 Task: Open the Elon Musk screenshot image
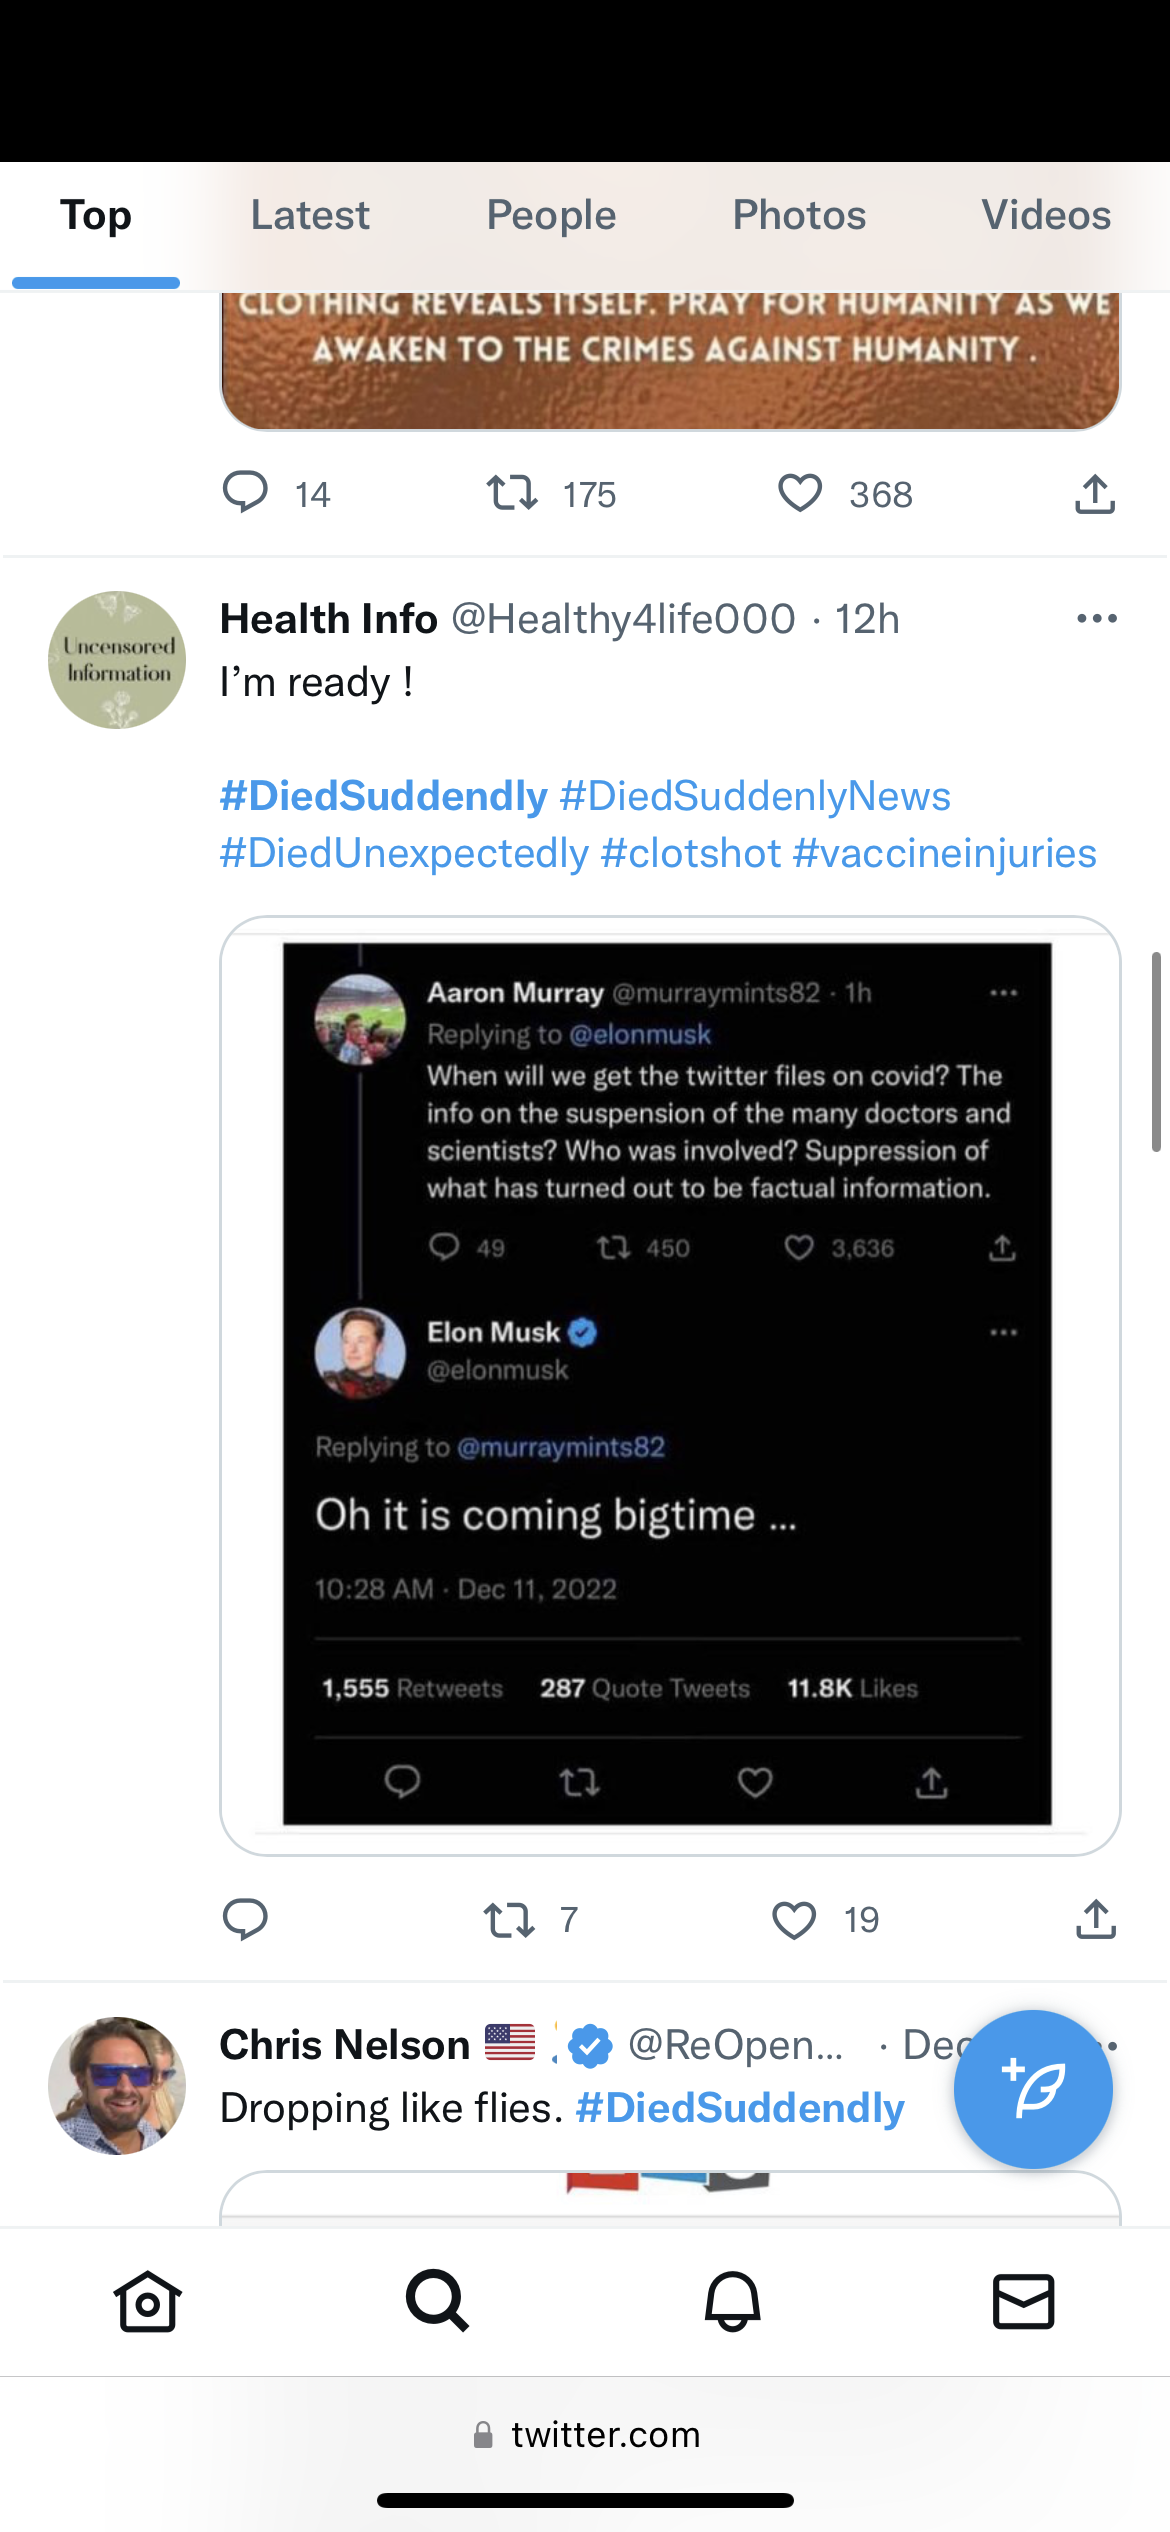click(x=668, y=1384)
